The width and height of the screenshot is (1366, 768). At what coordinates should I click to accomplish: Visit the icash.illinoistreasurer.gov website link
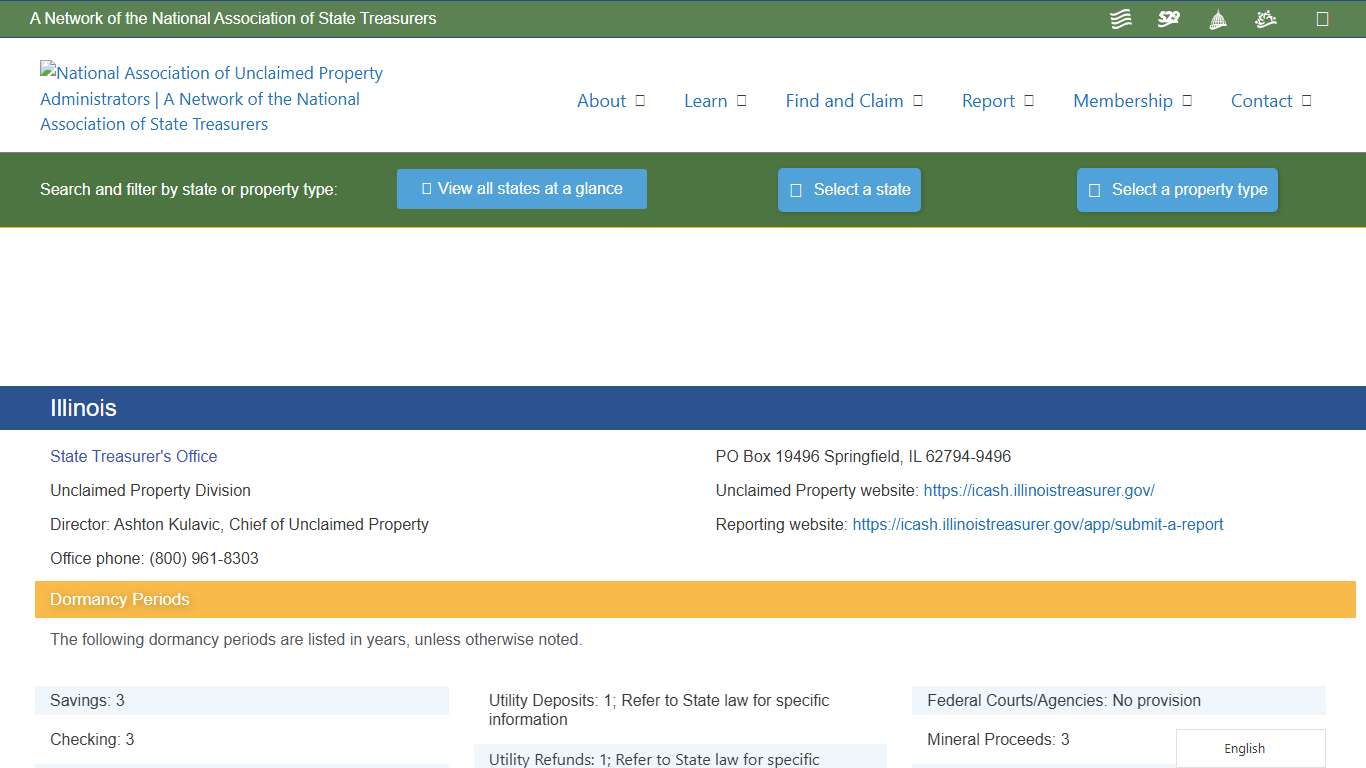pyautogui.click(x=1039, y=490)
